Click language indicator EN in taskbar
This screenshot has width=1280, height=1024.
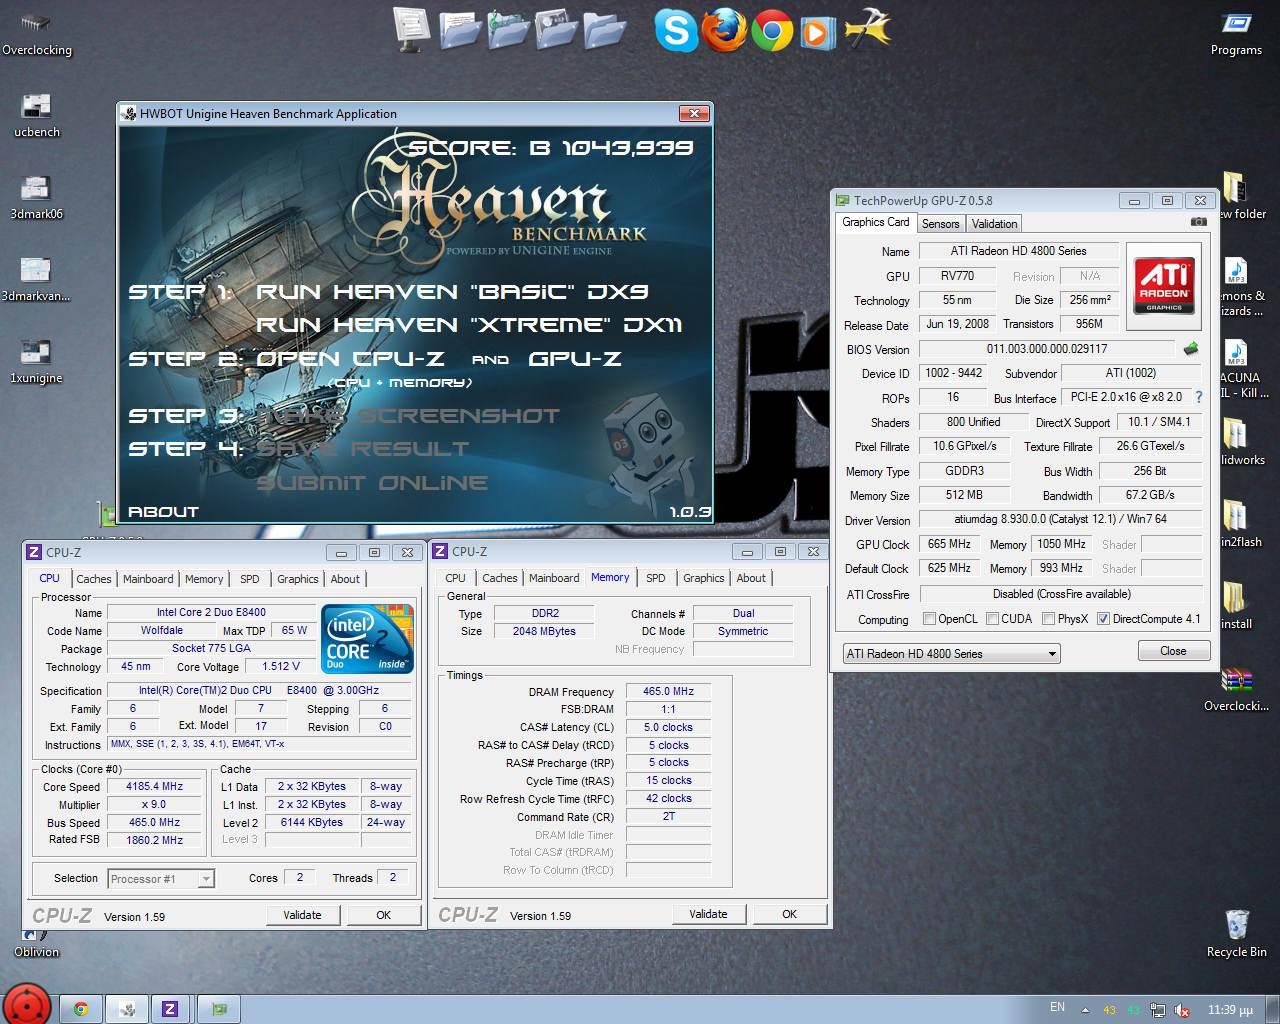coord(1057,1008)
